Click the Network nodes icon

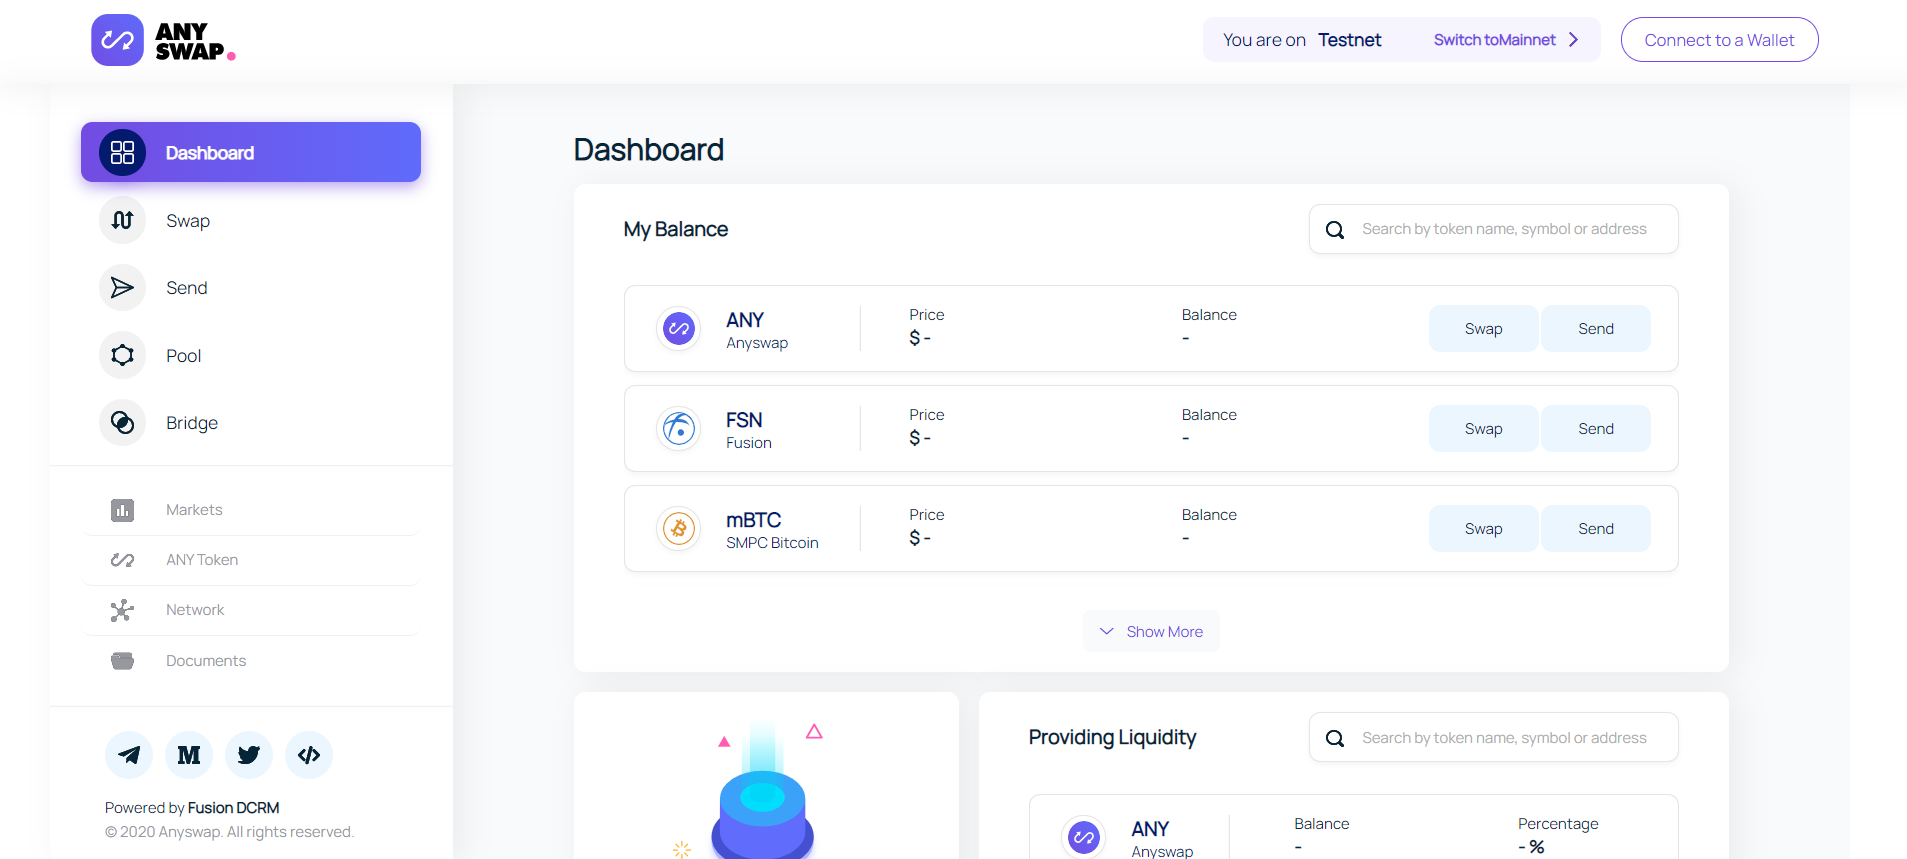pyautogui.click(x=122, y=610)
